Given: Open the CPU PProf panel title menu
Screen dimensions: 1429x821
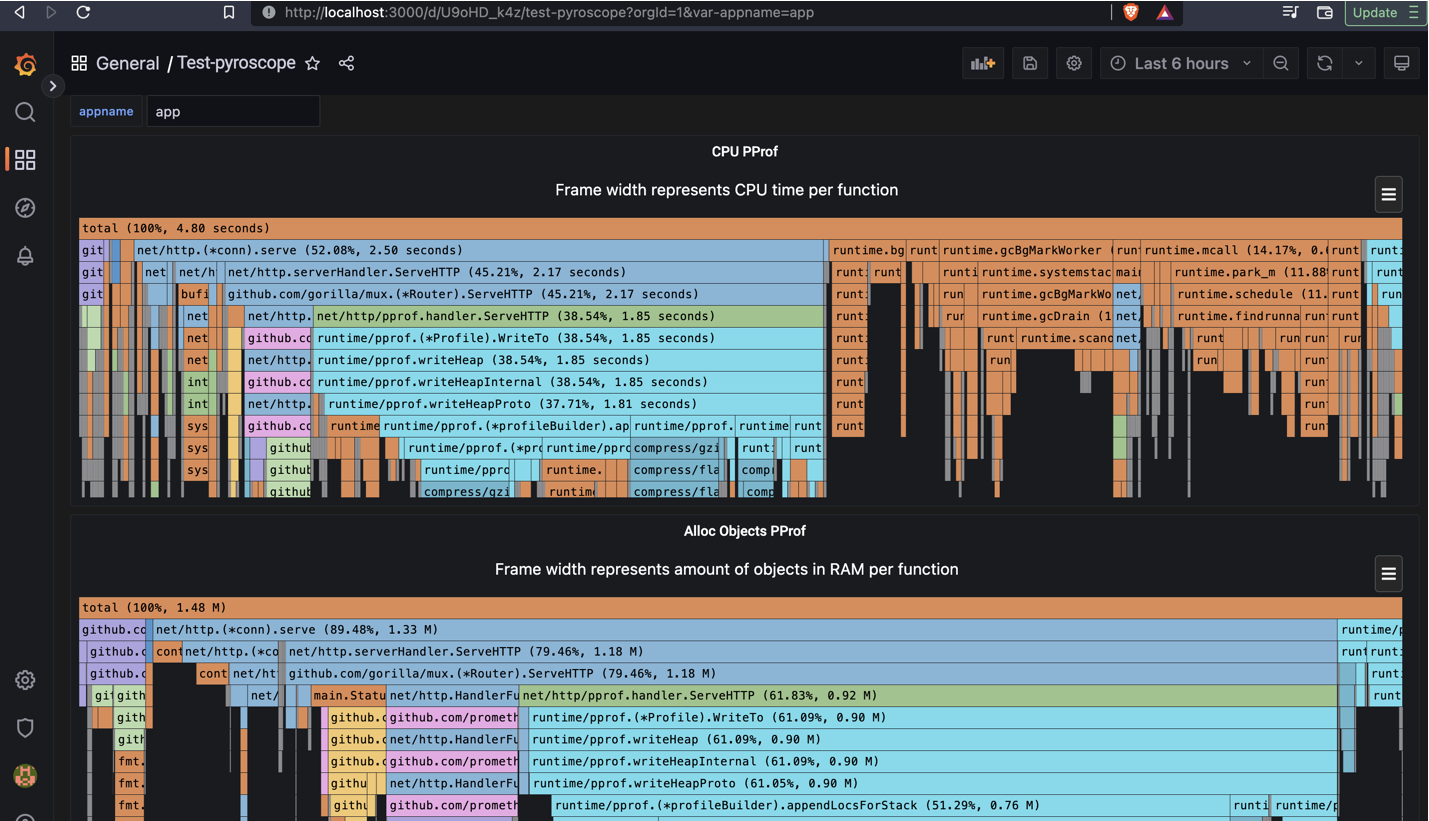Looking at the screenshot, I should (745, 152).
